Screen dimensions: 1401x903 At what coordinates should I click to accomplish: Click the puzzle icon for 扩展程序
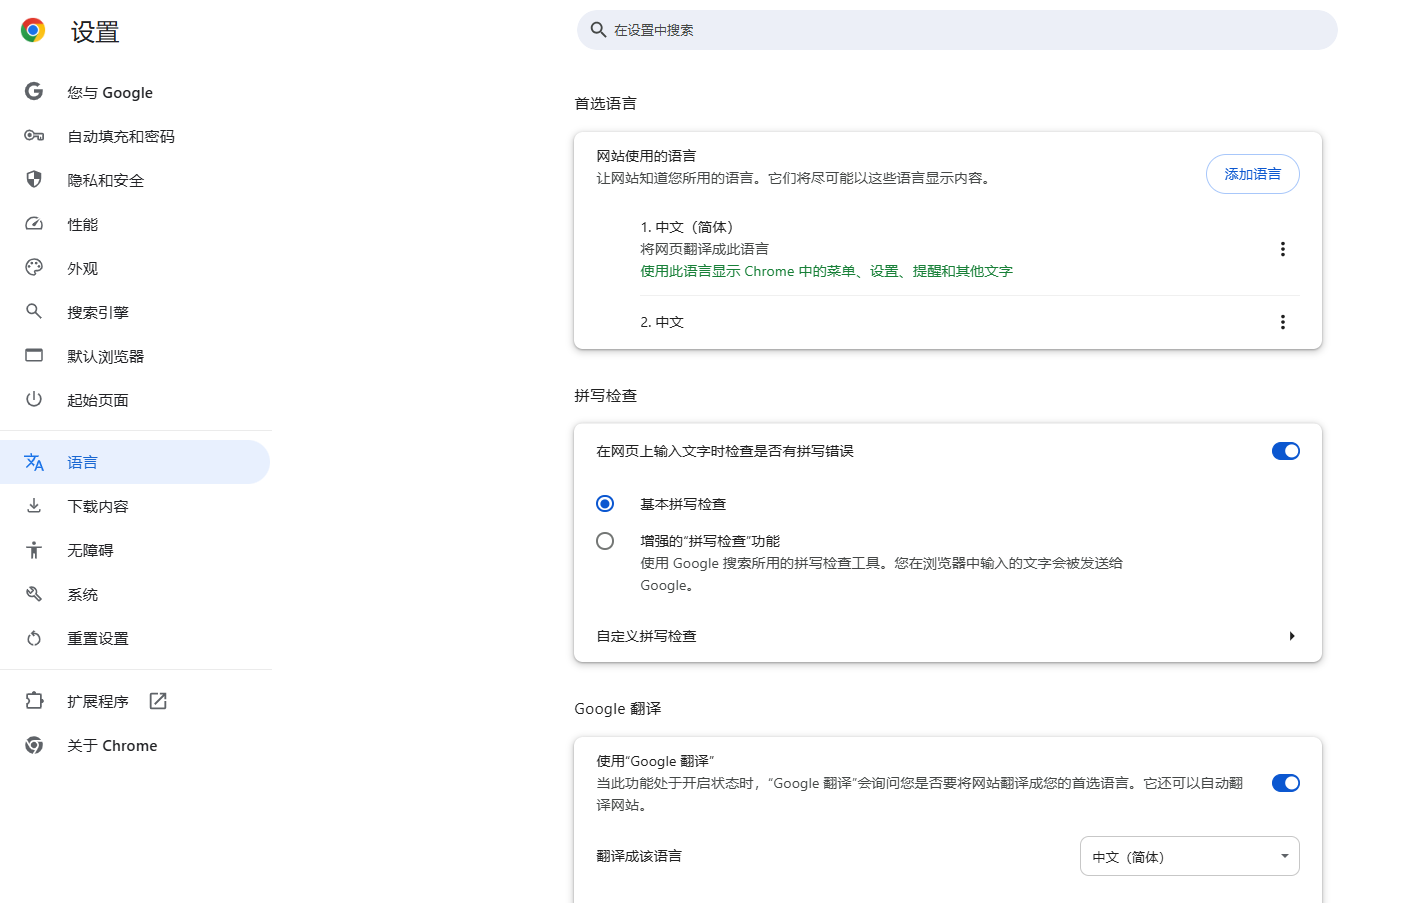34,701
